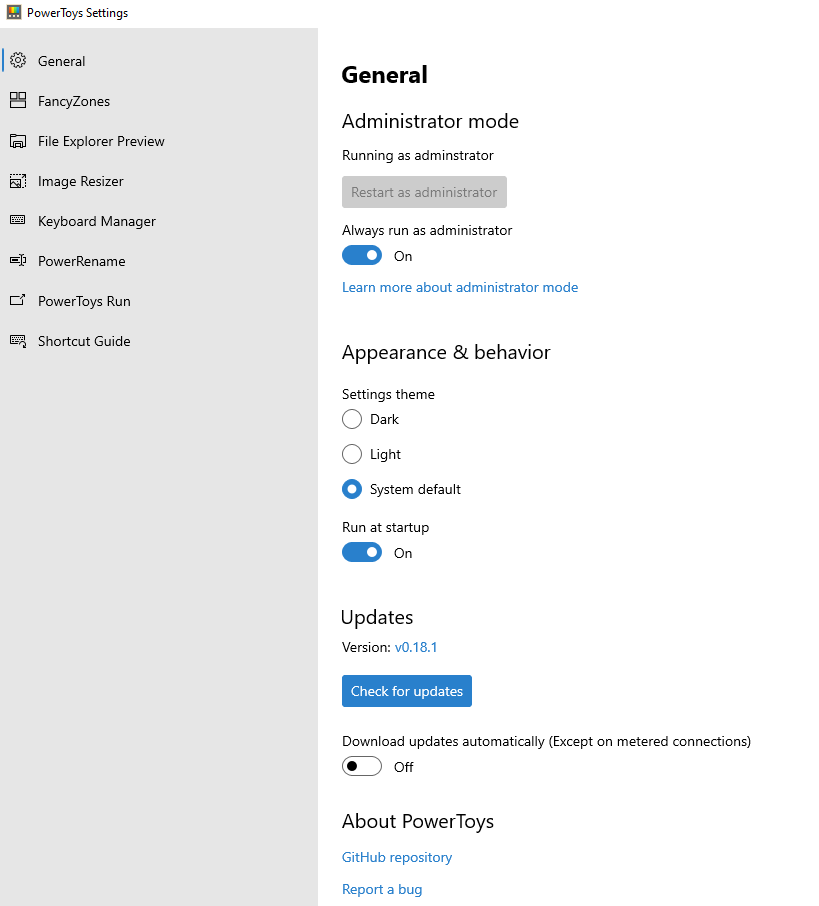This screenshot has width=819, height=906.
Task: Go to File Explorer Preview settings
Action: [159, 141]
